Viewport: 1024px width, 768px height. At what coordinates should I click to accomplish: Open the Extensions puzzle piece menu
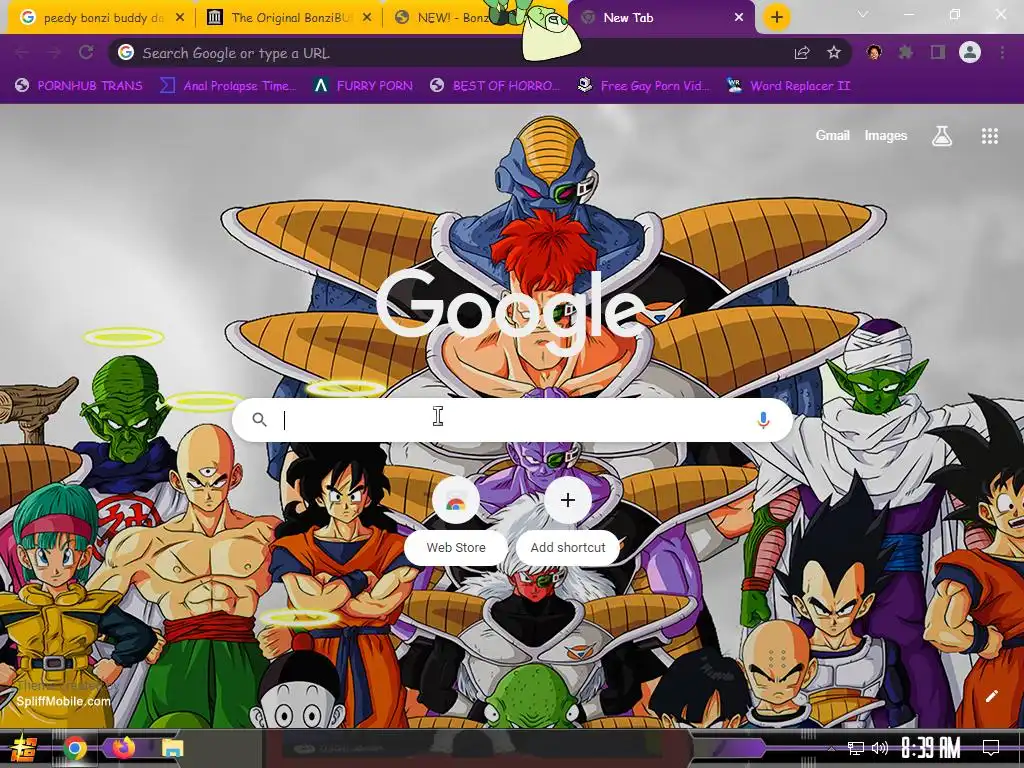tap(906, 52)
